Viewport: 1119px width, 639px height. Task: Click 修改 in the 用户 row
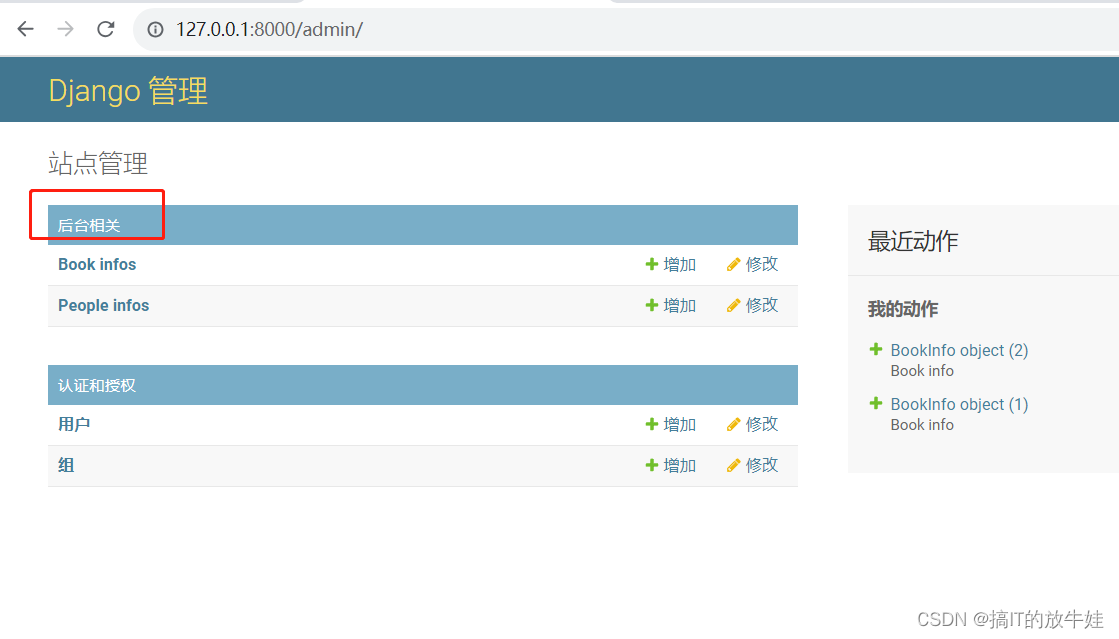(752, 424)
